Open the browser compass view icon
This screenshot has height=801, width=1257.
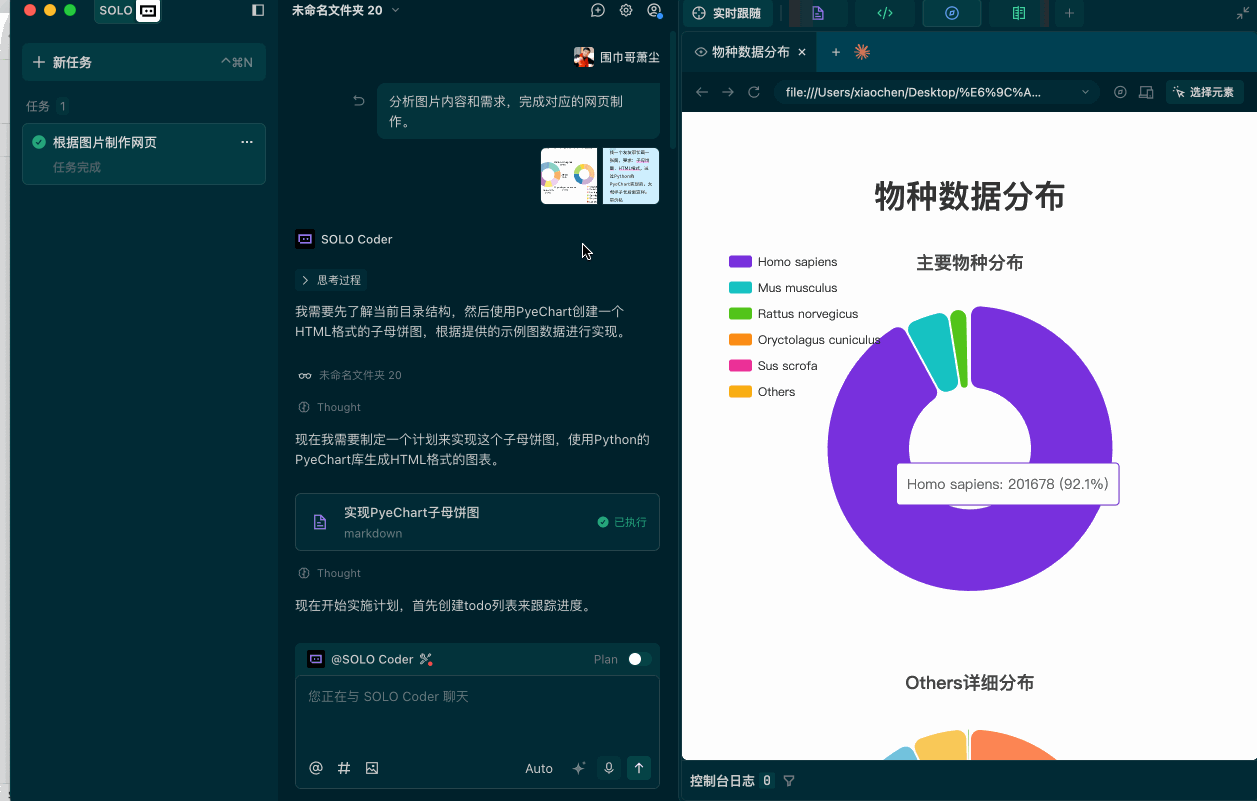click(952, 13)
